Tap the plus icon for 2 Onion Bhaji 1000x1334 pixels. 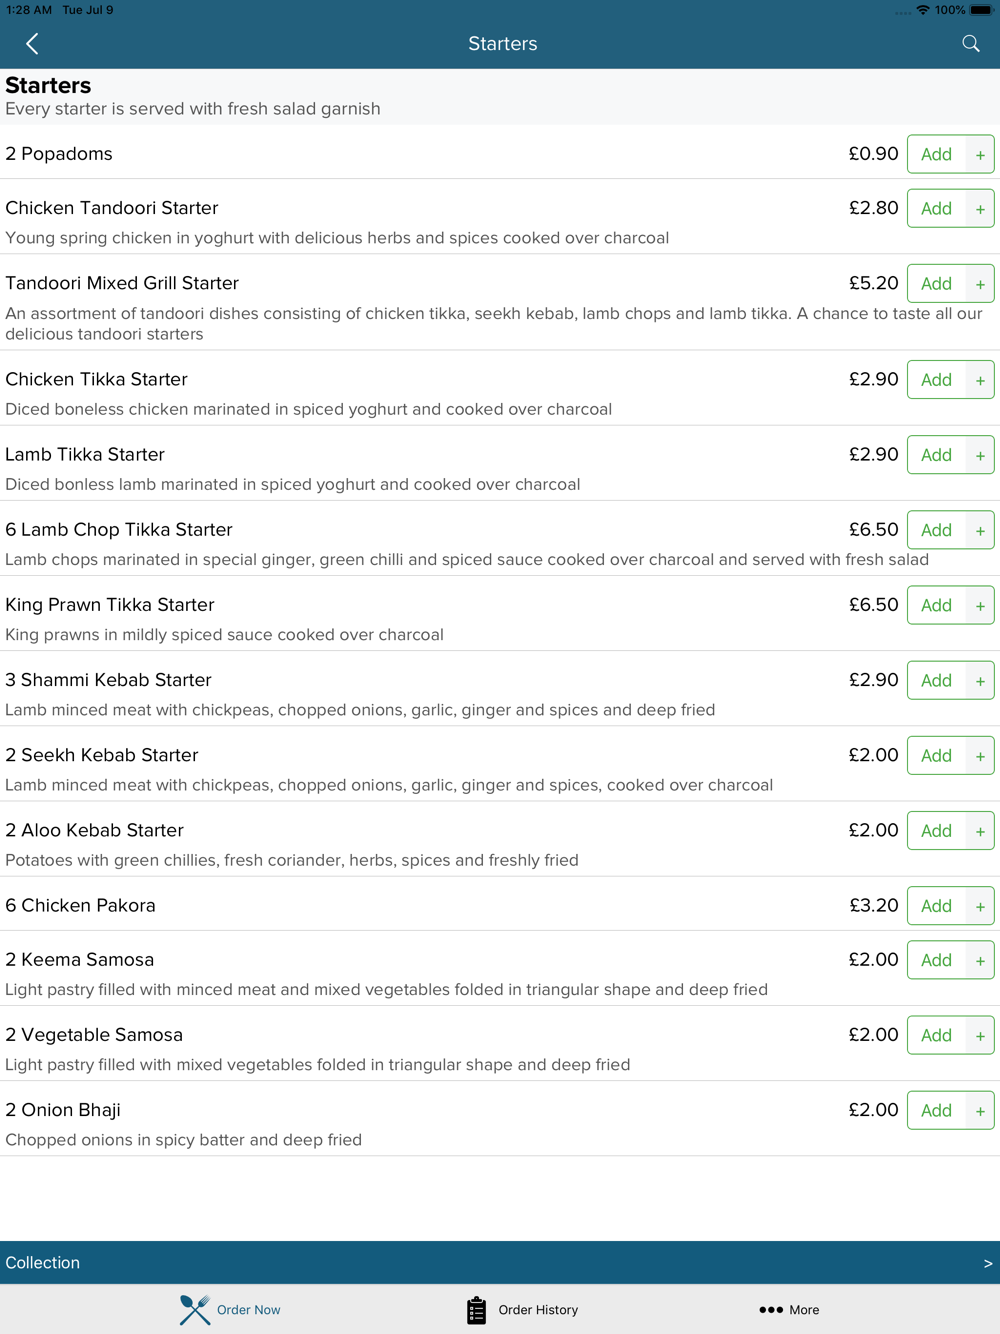pos(980,1111)
